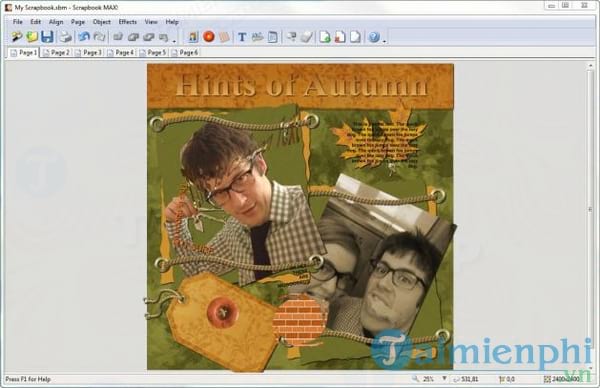This screenshot has width=600, height=388.
Task: Select the Text tool T icon
Action: coord(241,37)
